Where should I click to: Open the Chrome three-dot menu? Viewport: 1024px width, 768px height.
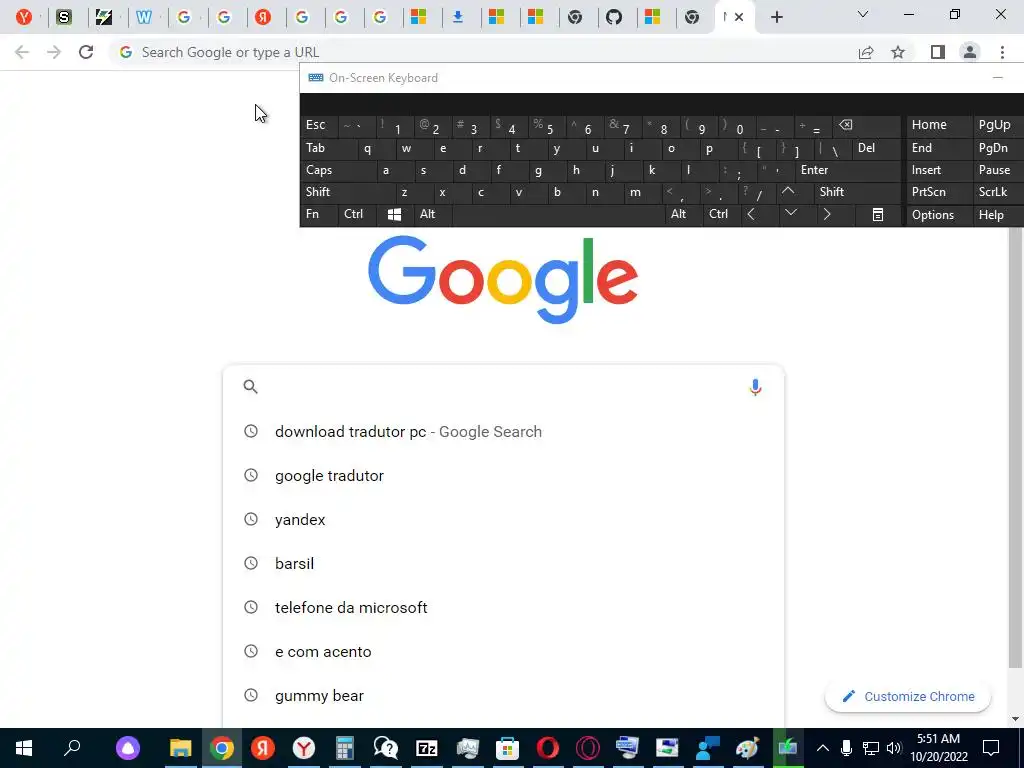[1002, 52]
